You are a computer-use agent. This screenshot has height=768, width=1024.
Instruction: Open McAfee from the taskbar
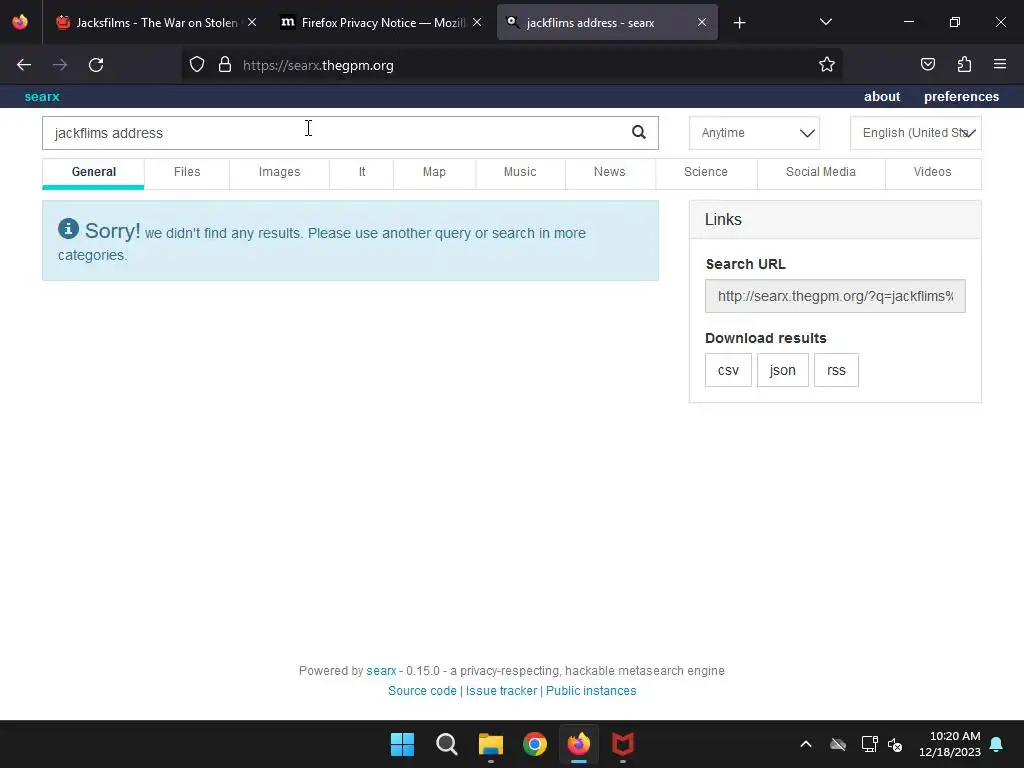pos(622,744)
